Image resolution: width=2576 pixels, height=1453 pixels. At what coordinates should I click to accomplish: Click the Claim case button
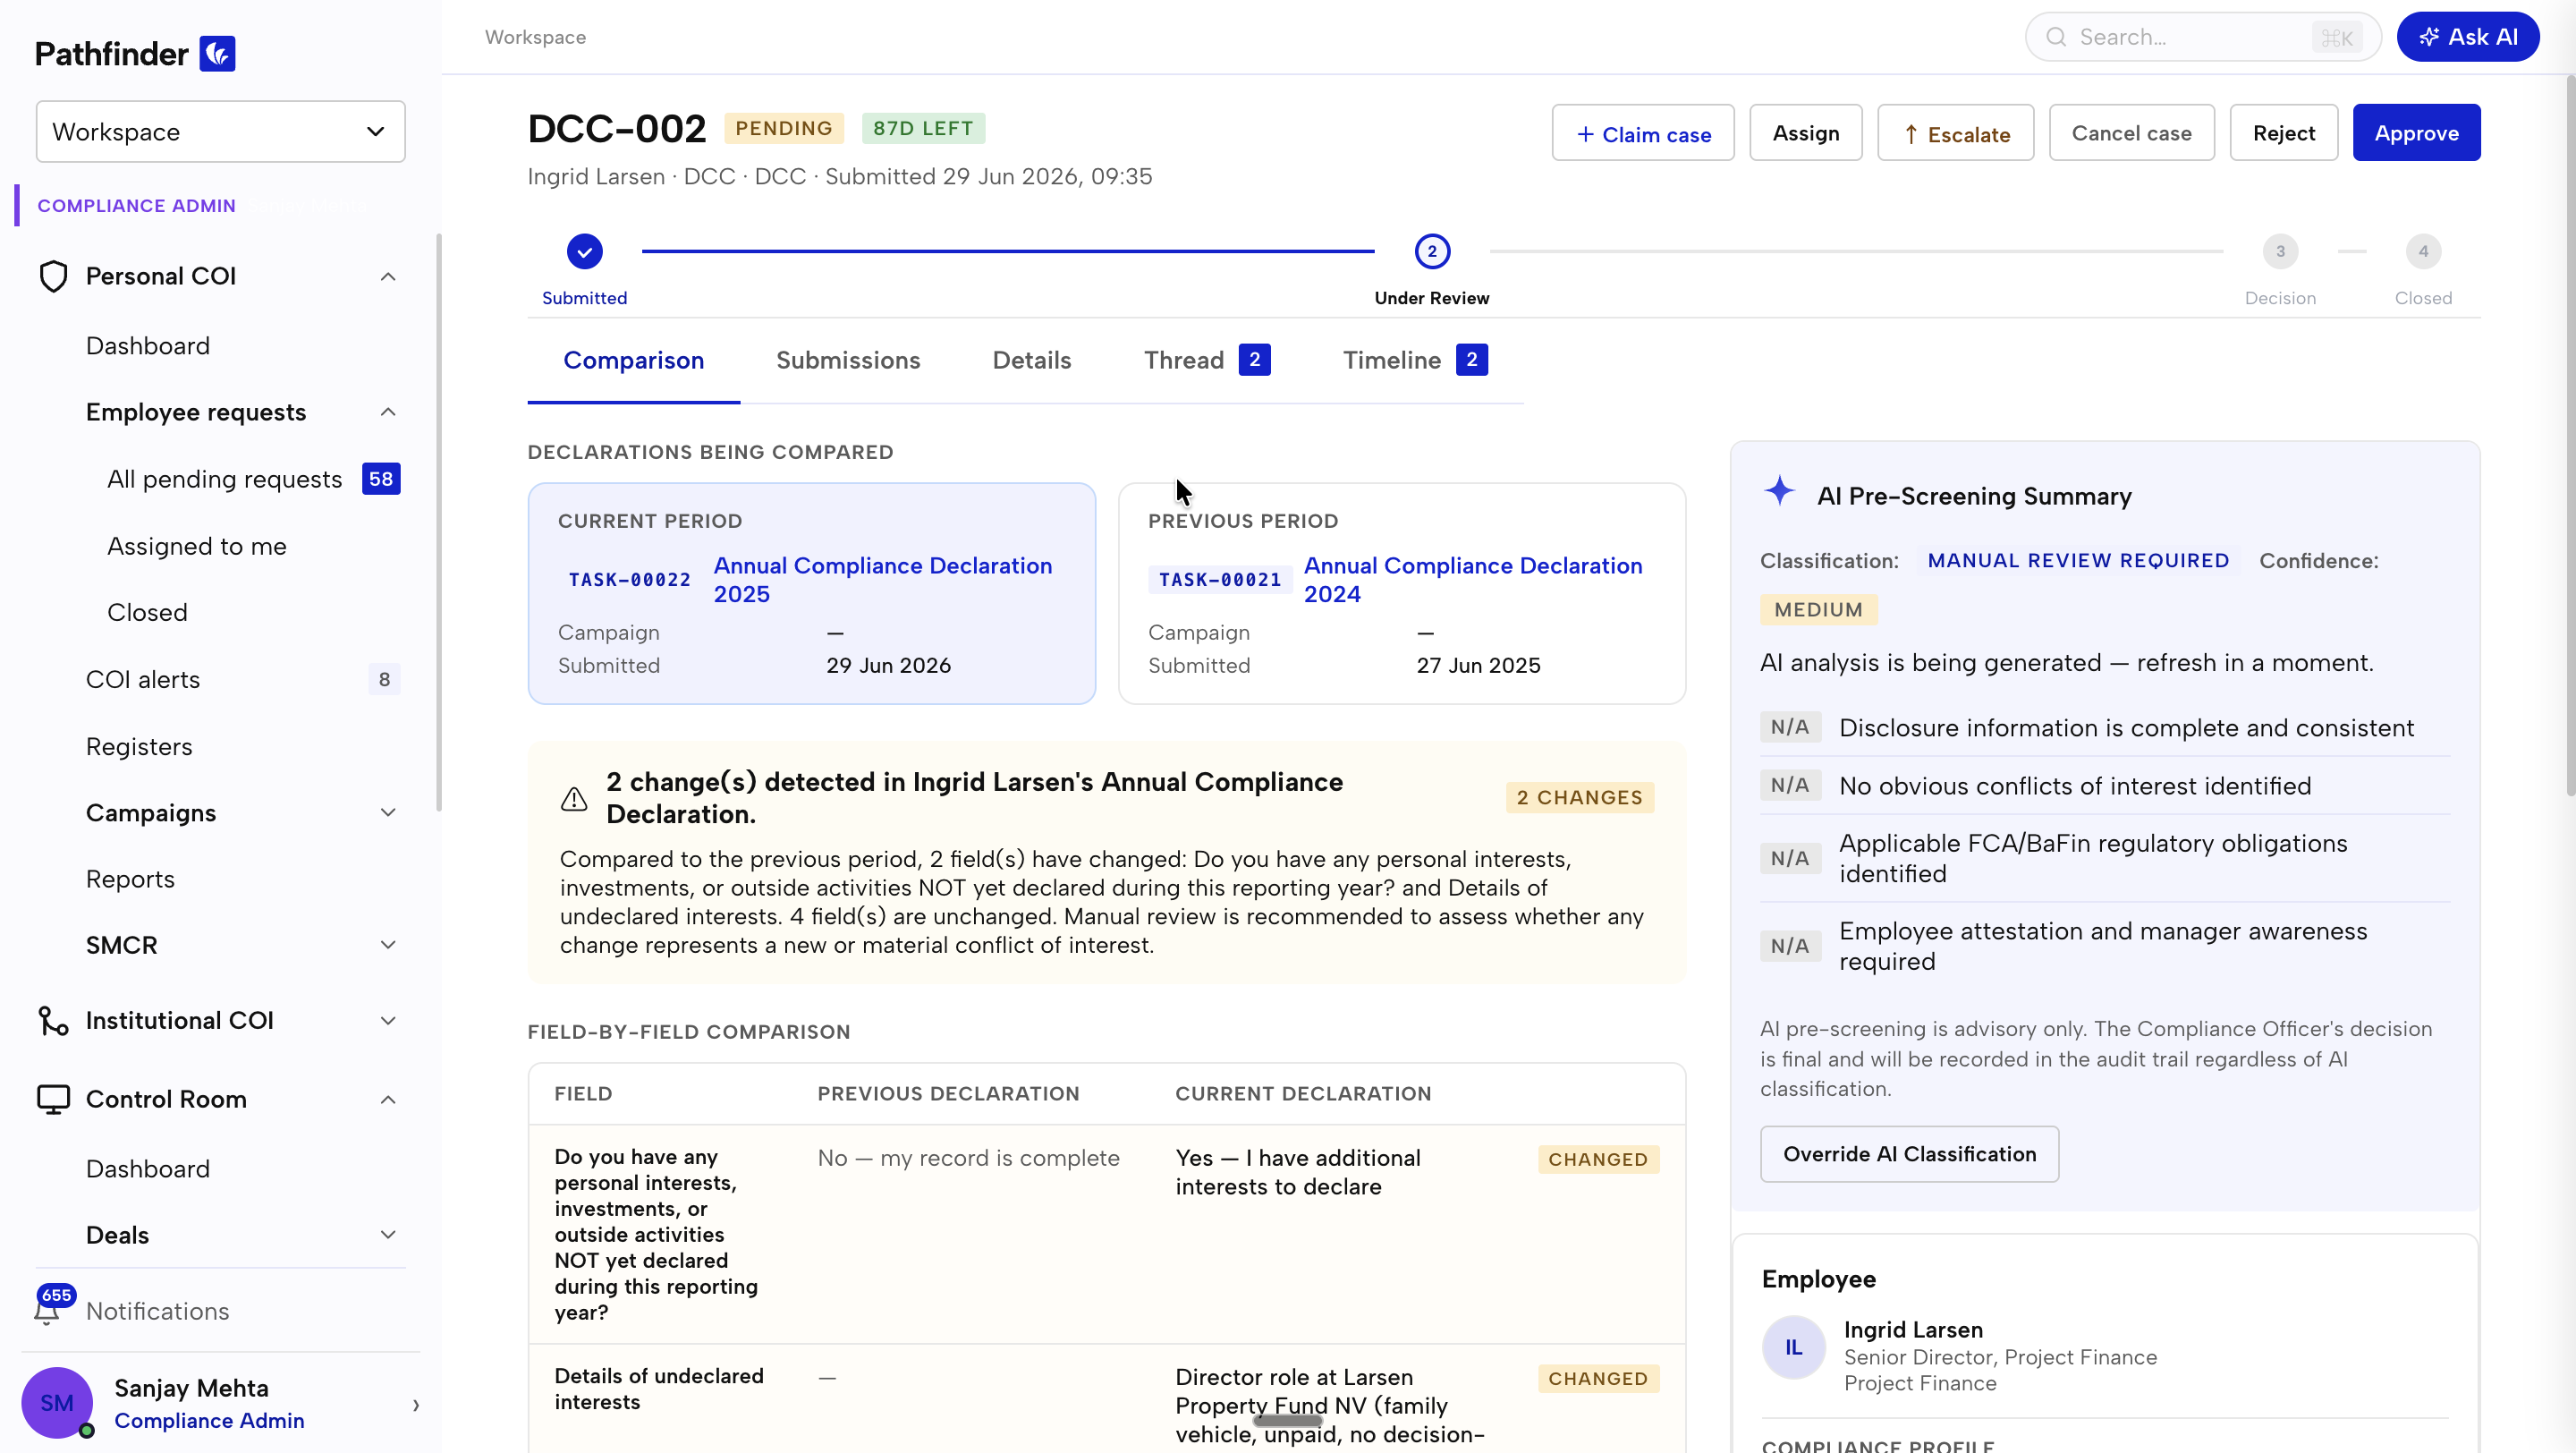pos(1643,133)
